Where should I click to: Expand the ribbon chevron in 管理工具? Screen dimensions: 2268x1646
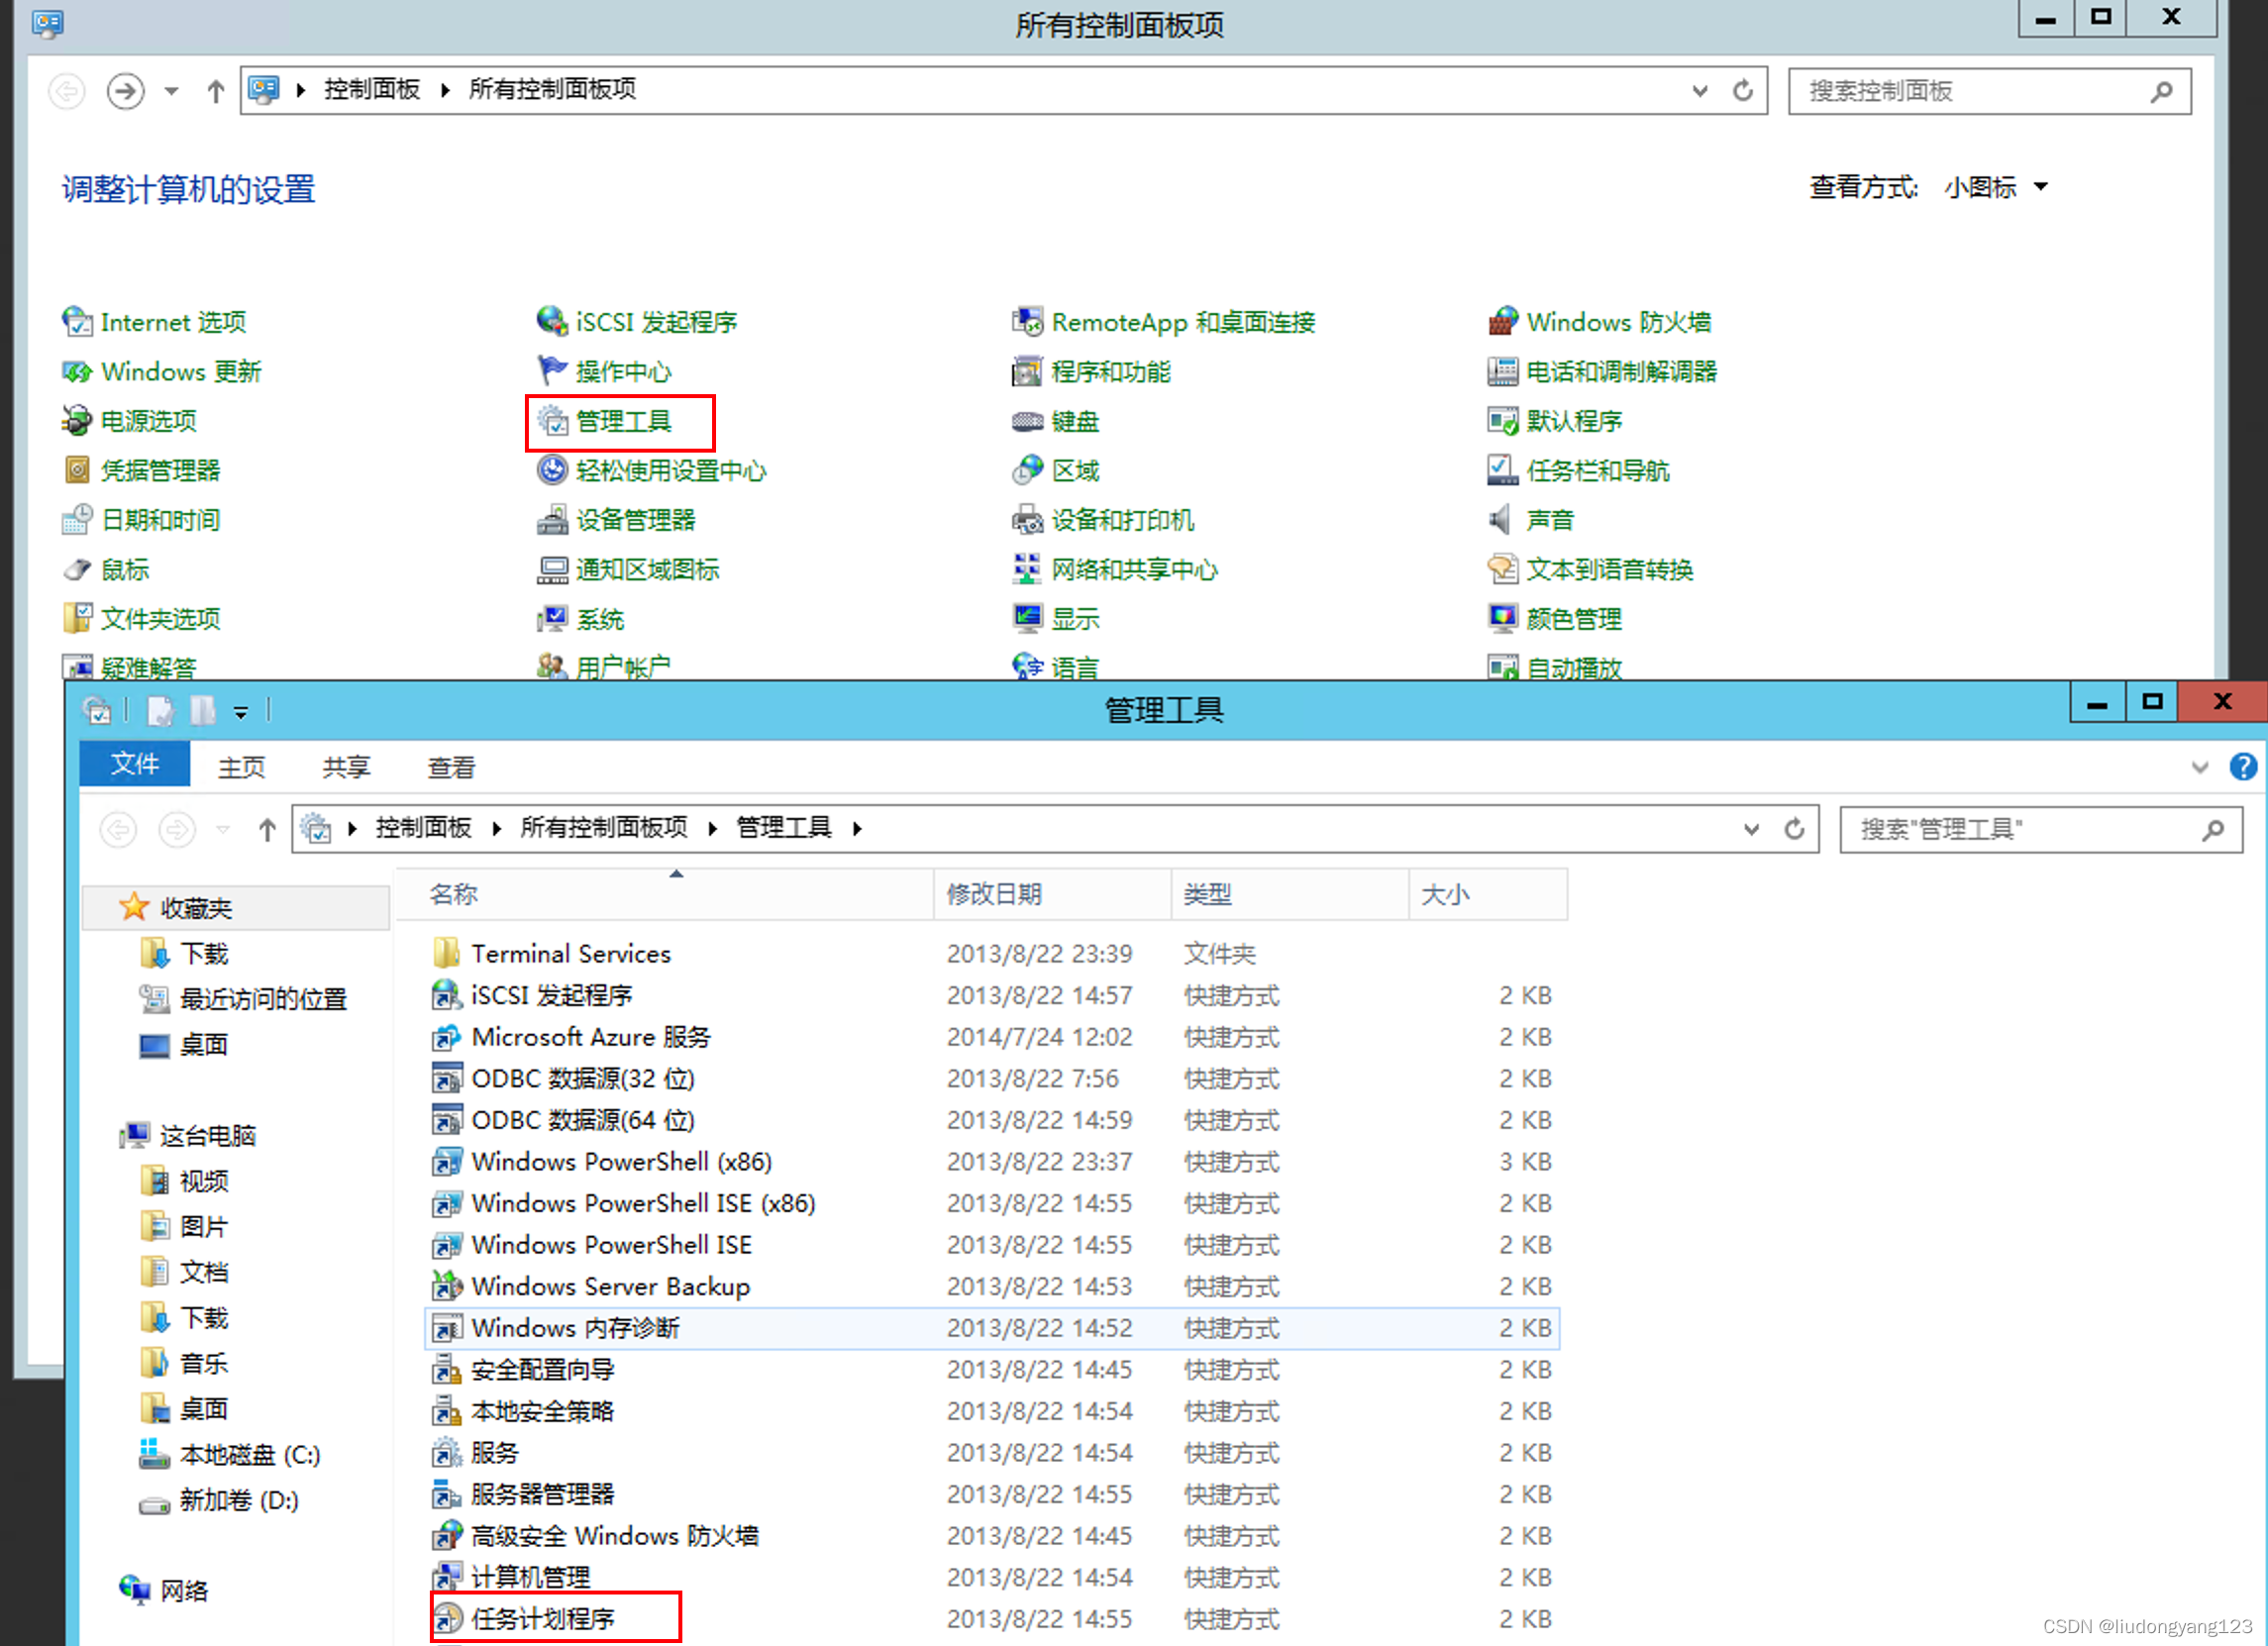point(2199,767)
